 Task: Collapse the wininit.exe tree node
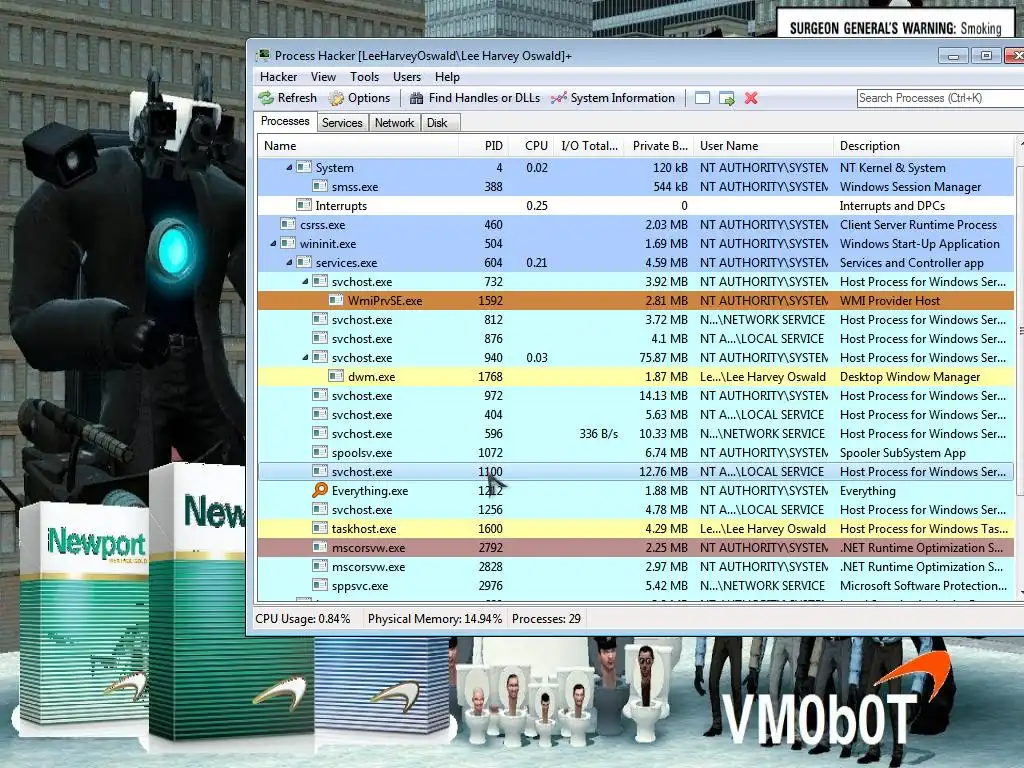click(x=273, y=244)
